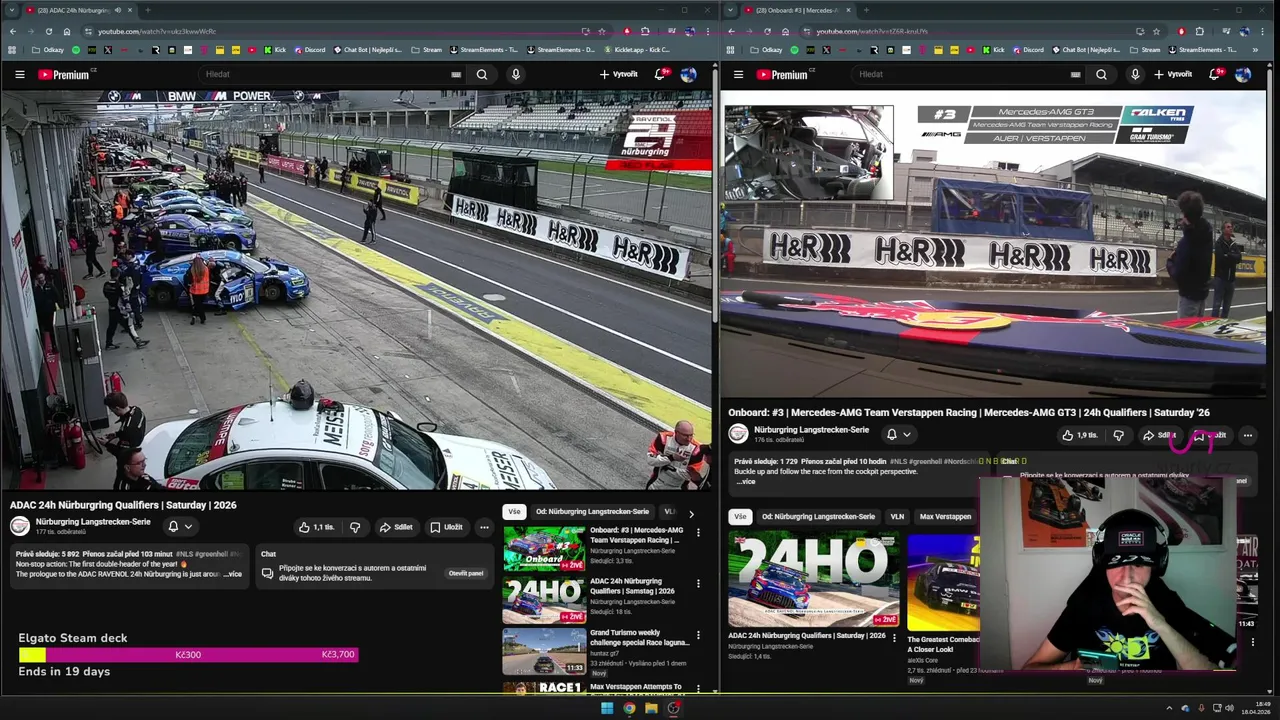Open extensions puzzle icon in right browser
The image size is (1280, 720).
click(x=1200, y=31)
